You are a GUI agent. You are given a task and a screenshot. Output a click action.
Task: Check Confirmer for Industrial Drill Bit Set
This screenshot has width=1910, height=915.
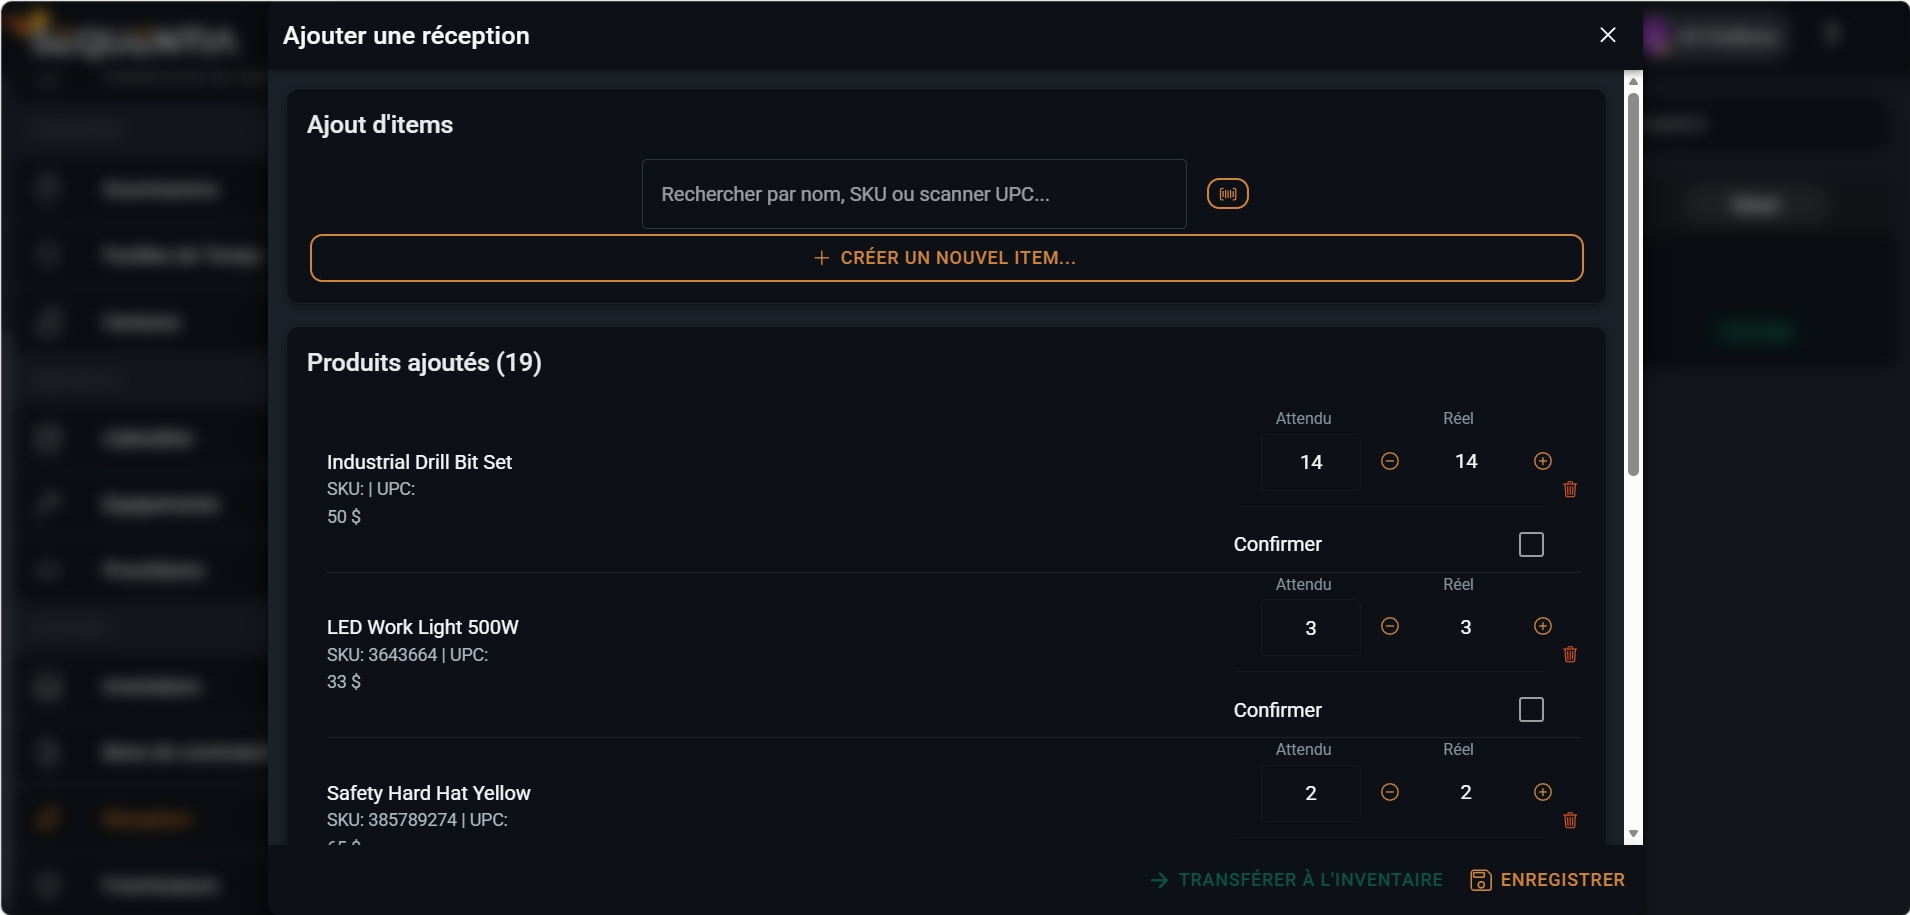tap(1531, 544)
